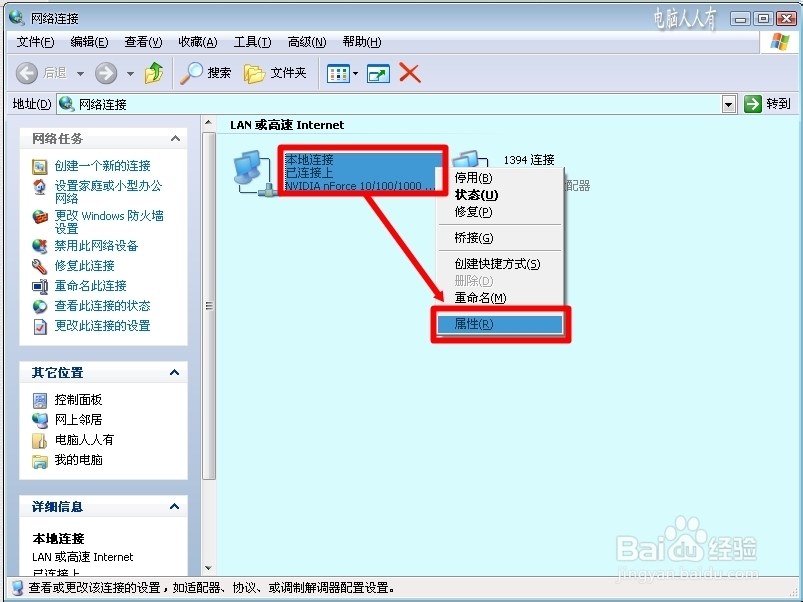
Task: Click the 本地连接 network computer icon
Action: pyautogui.click(x=254, y=173)
